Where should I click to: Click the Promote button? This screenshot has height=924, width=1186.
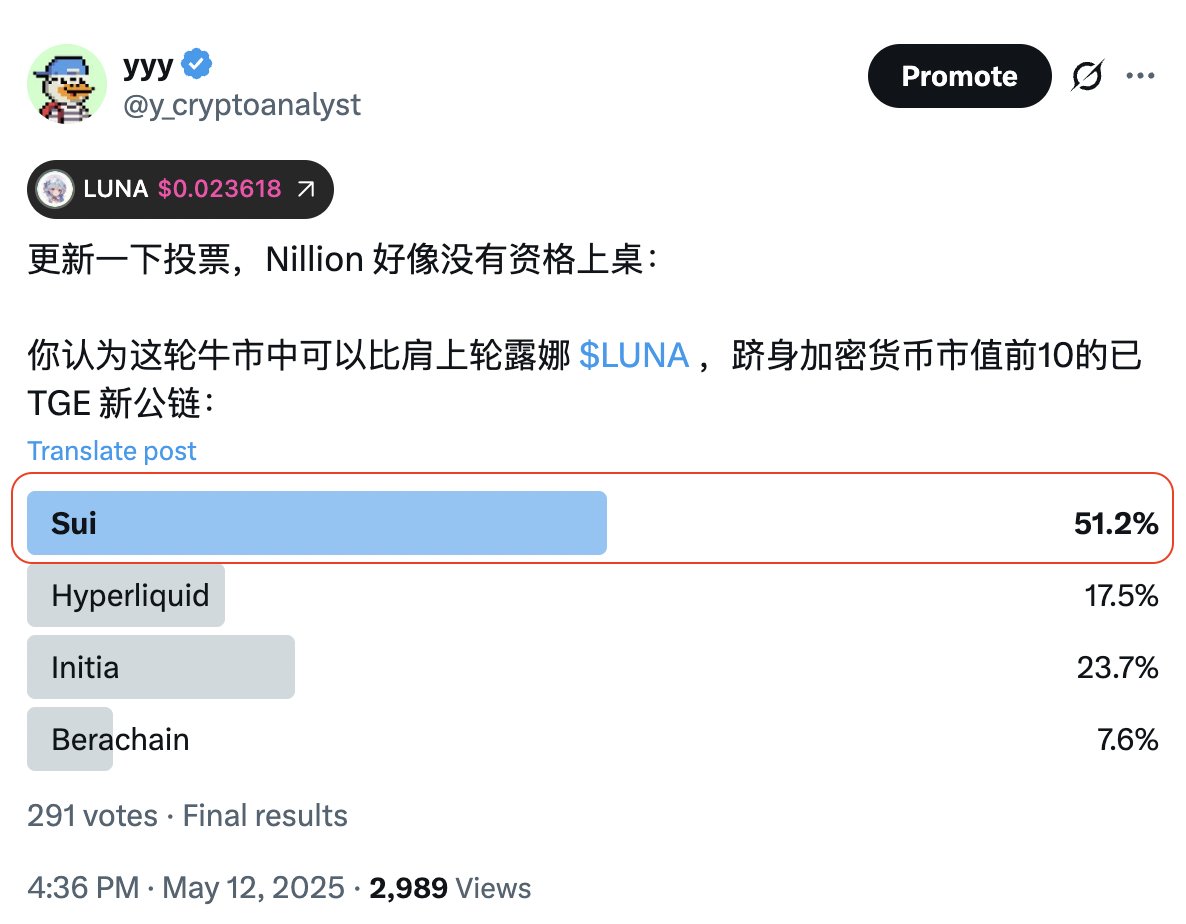(x=959, y=76)
